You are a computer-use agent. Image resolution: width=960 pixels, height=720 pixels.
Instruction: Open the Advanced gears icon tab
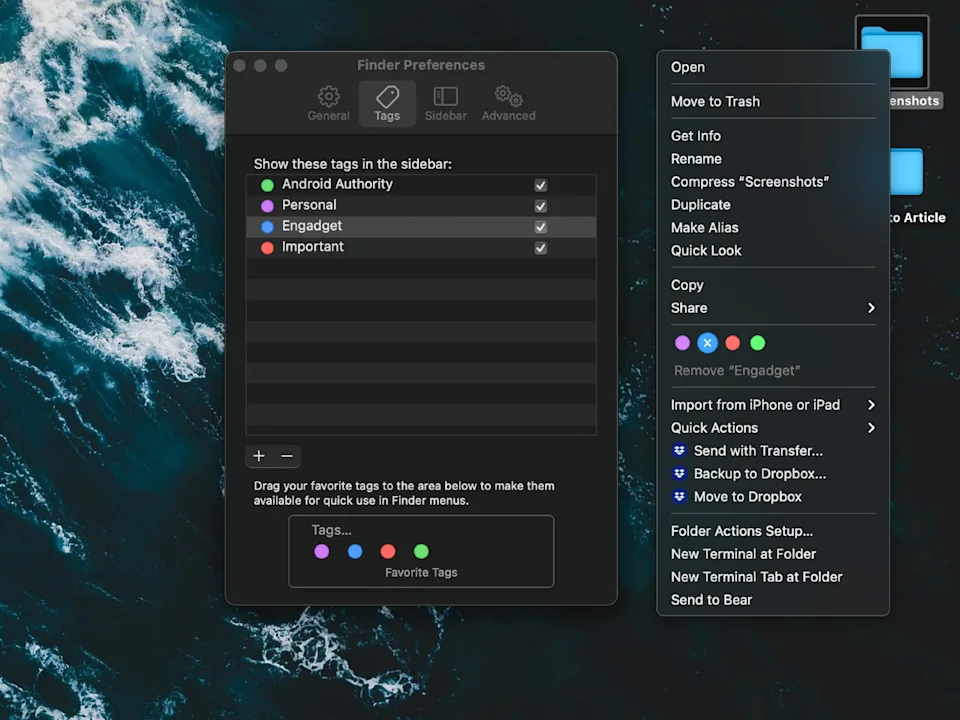[508, 97]
